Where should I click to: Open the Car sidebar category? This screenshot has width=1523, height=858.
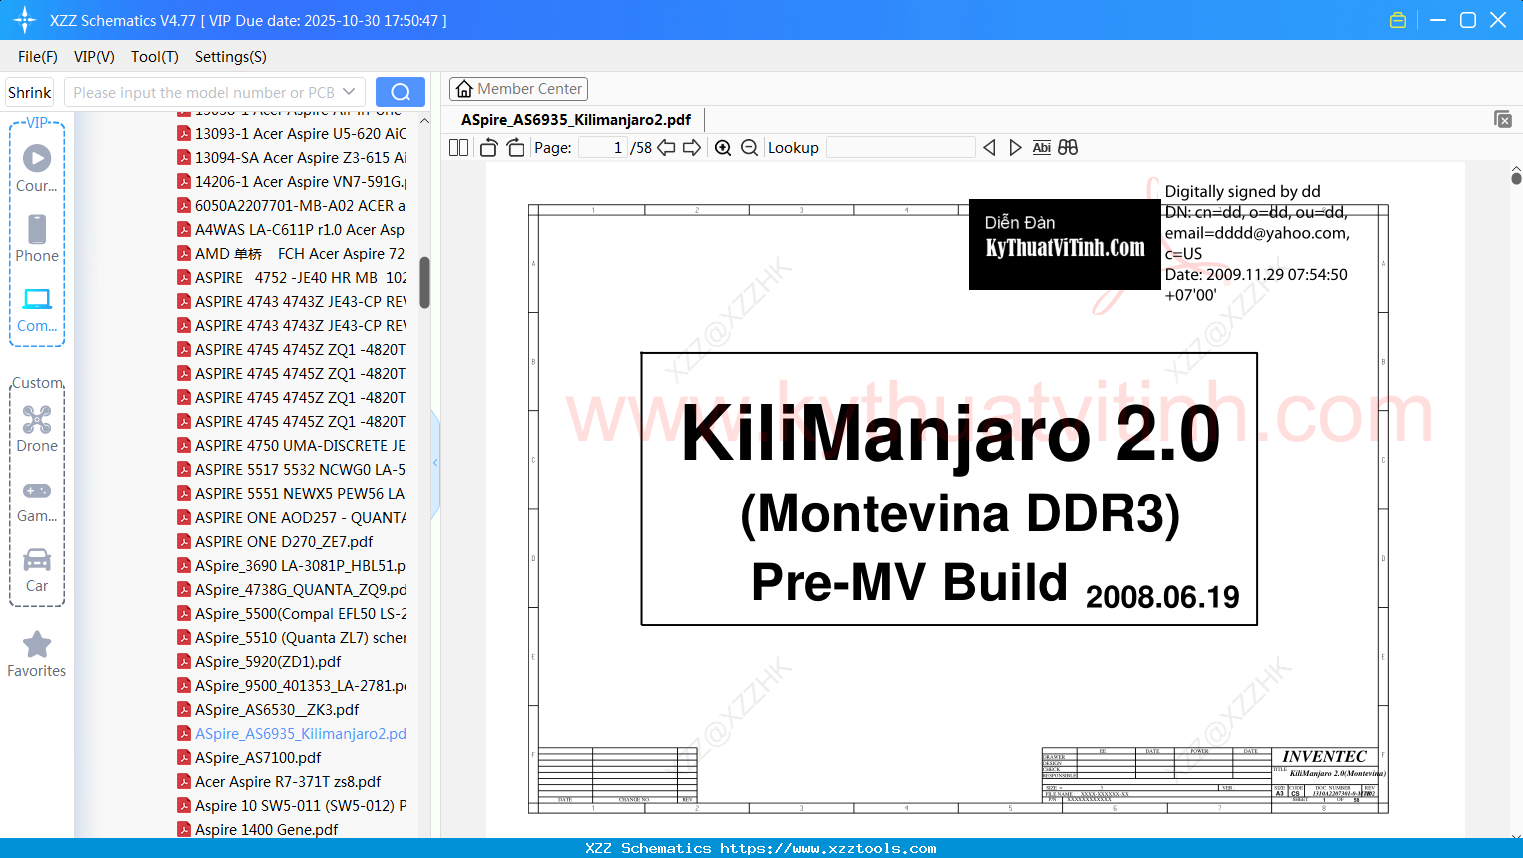37,570
